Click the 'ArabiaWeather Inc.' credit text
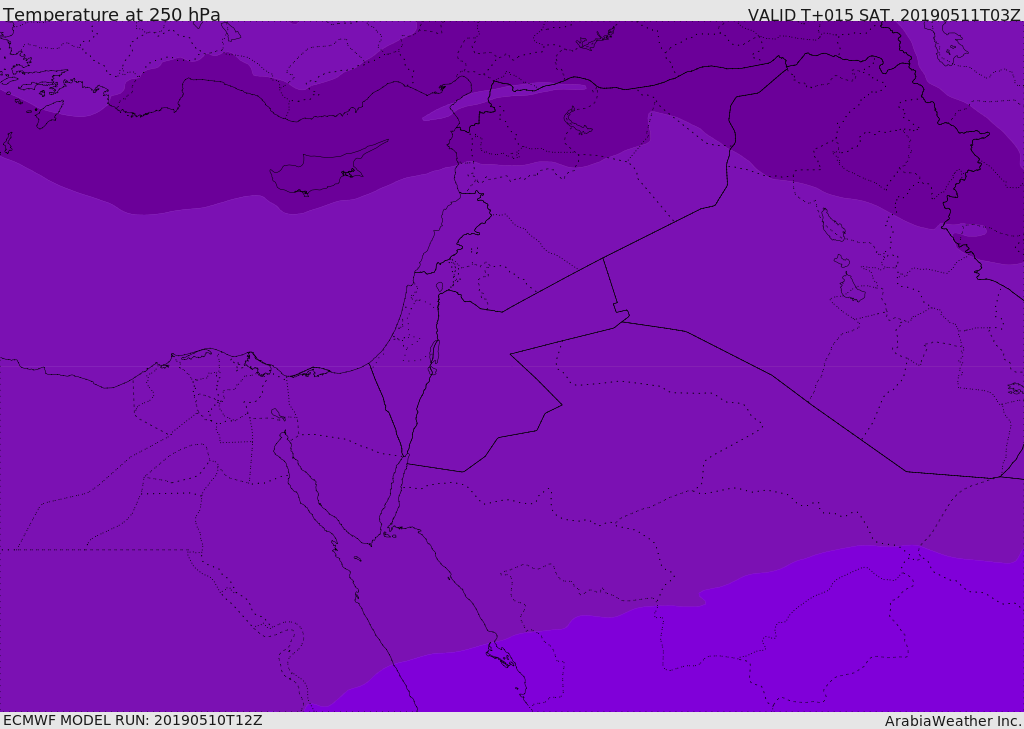The image size is (1024, 729). pyautogui.click(x=954, y=721)
